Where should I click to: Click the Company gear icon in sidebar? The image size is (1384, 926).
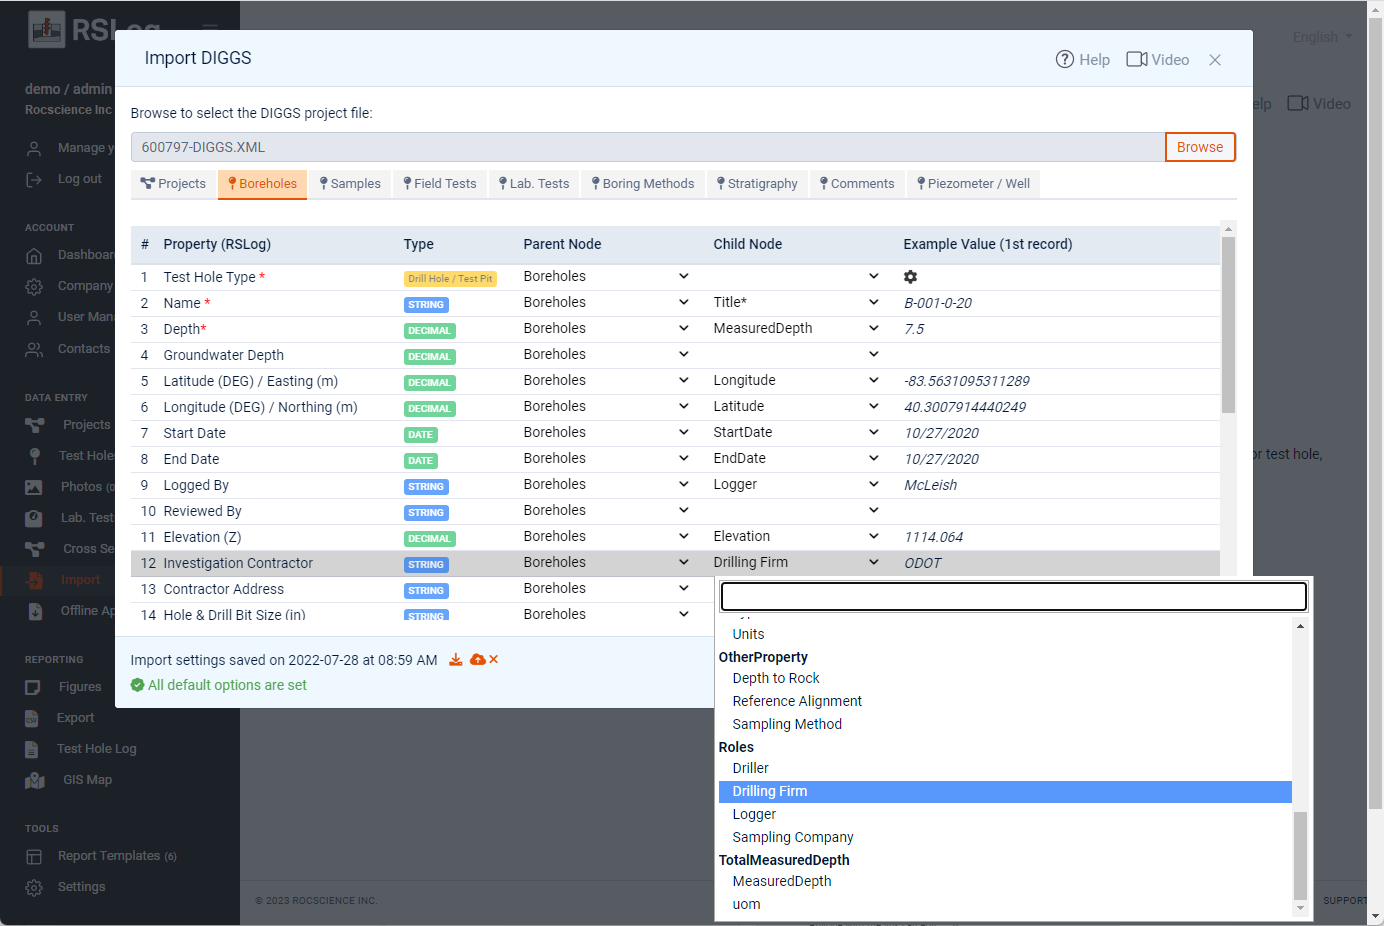tap(34, 287)
